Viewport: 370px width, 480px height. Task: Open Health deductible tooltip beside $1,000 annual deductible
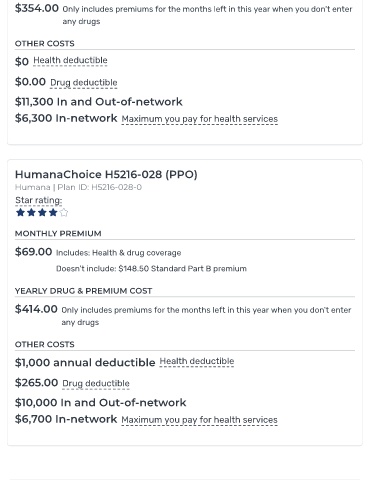coord(197,361)
